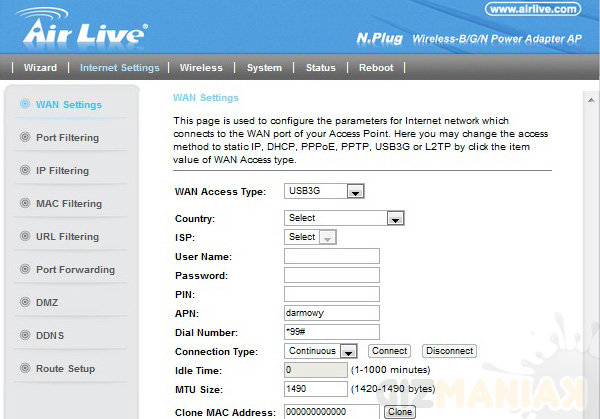
Task: Open the Wizard menu tab
Action: pyautogui.click(x=40, y=68)
